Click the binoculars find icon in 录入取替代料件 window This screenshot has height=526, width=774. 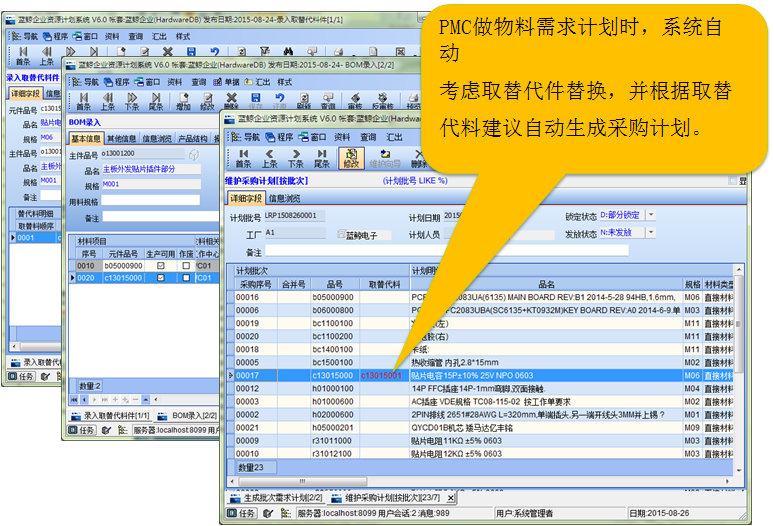coord(288,52)
